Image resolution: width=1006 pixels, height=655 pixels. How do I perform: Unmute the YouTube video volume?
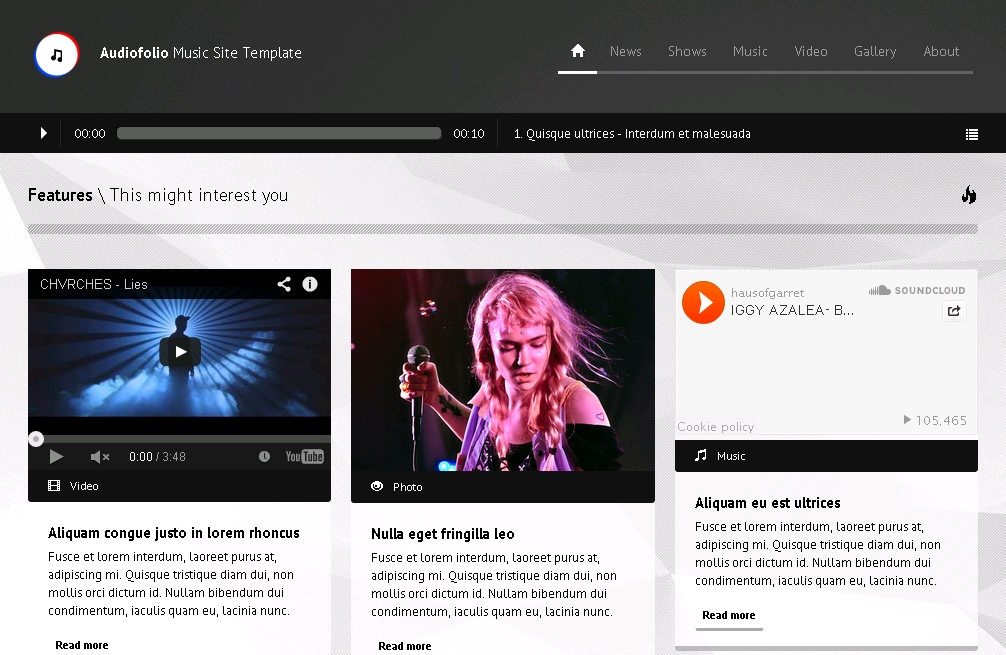click(100, 457)
